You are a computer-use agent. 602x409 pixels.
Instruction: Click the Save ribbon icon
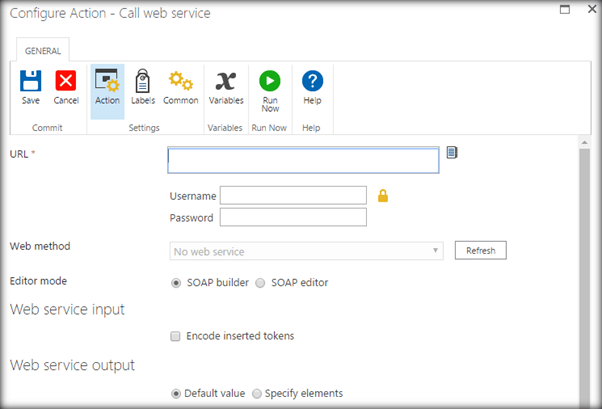30,86
